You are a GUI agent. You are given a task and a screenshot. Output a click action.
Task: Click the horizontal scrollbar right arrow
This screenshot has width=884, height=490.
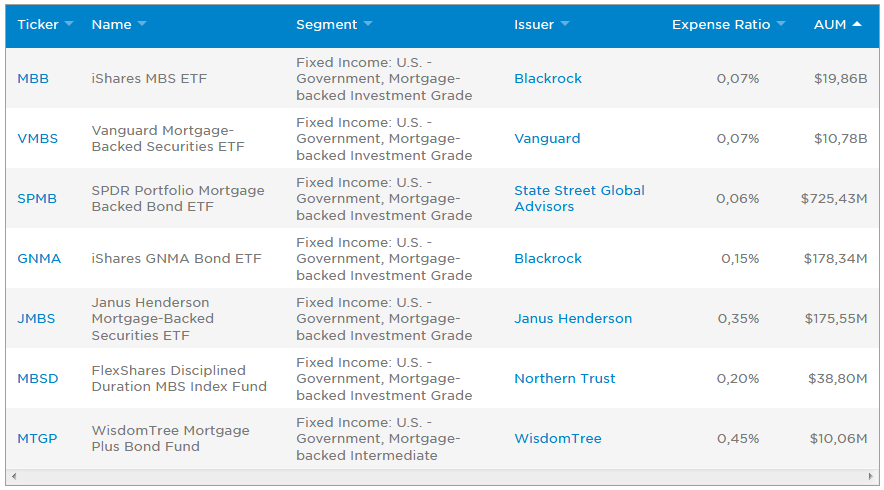pyautogui.click(x=873, y=477)
